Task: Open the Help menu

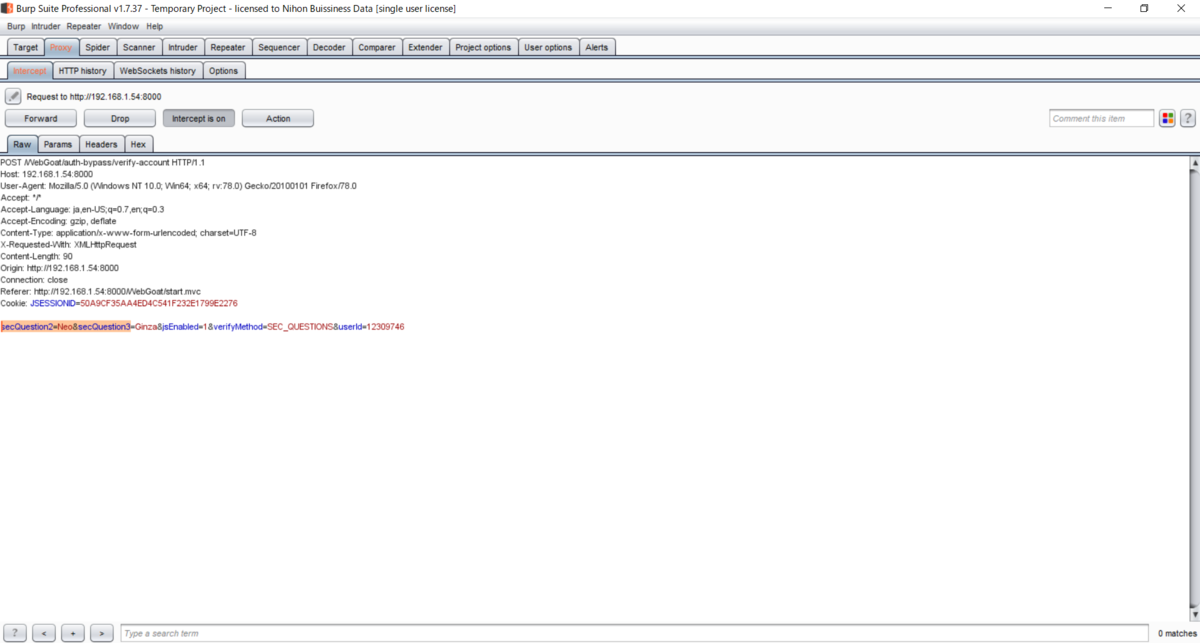Action: (x=154, y=26)
